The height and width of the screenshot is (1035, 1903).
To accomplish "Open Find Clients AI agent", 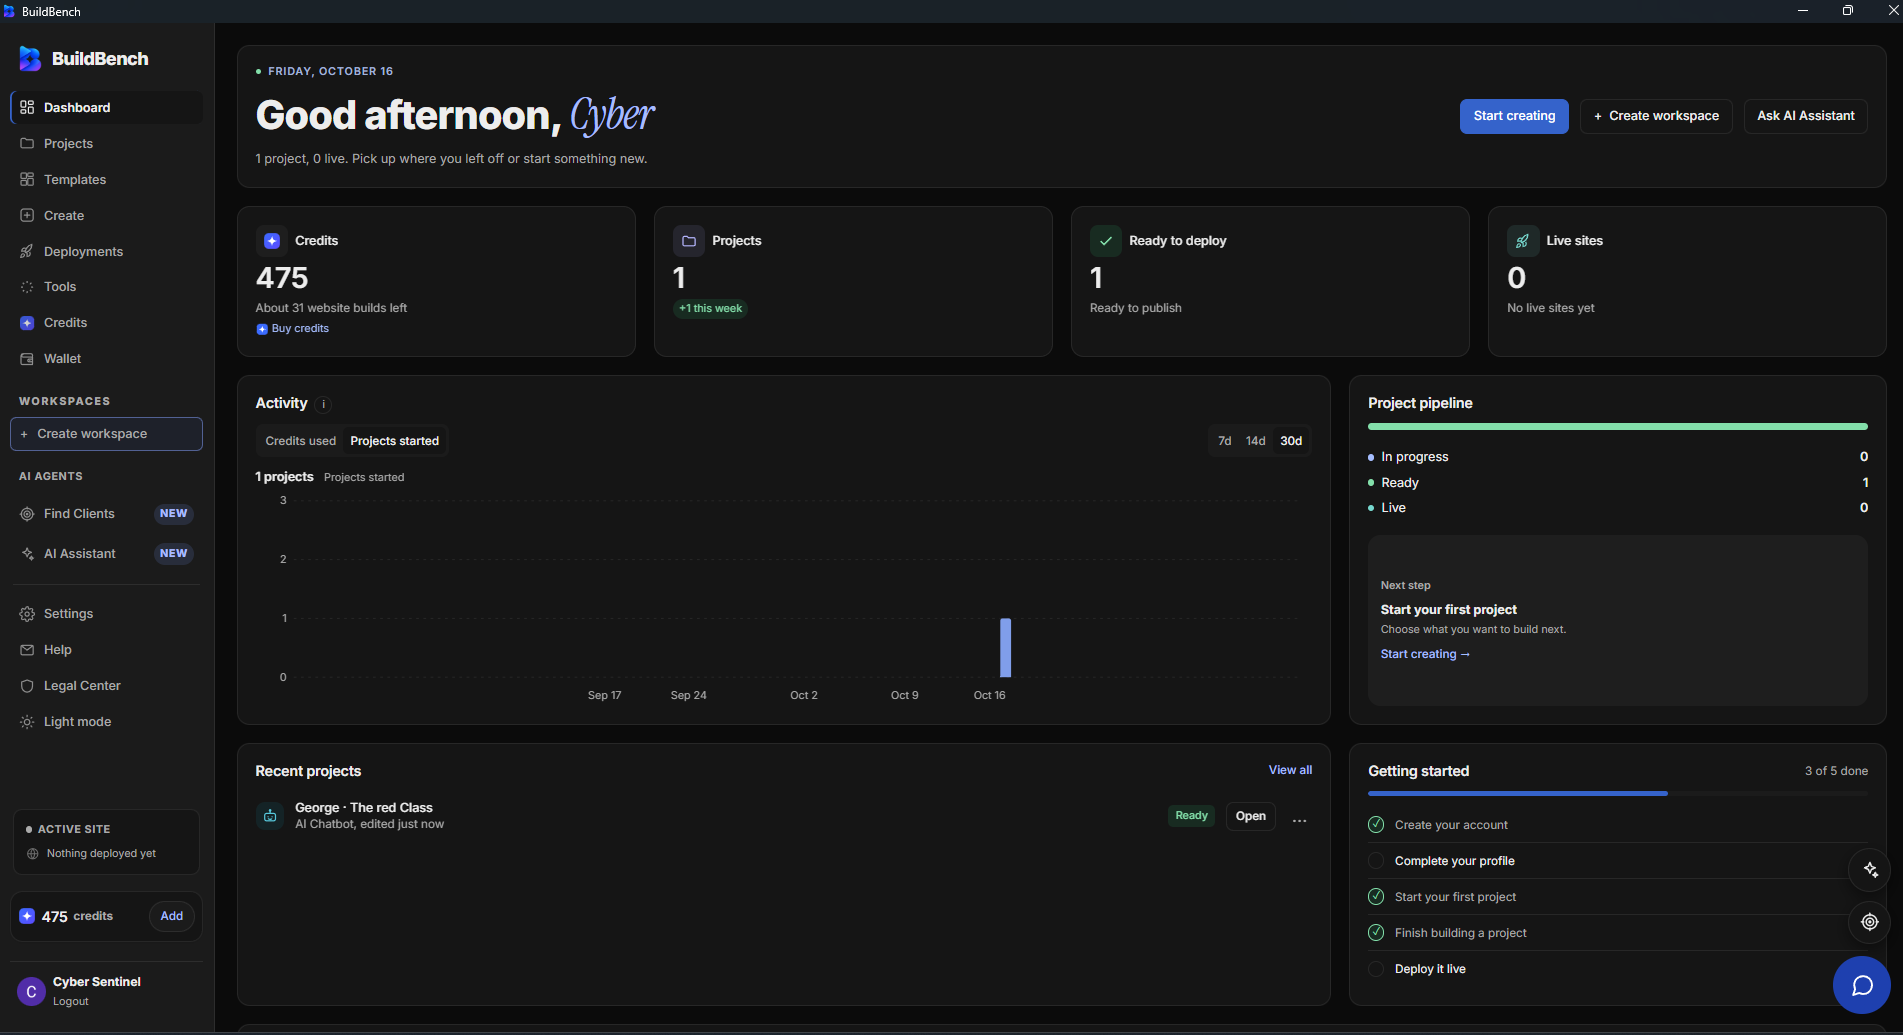I will (106, 514).
